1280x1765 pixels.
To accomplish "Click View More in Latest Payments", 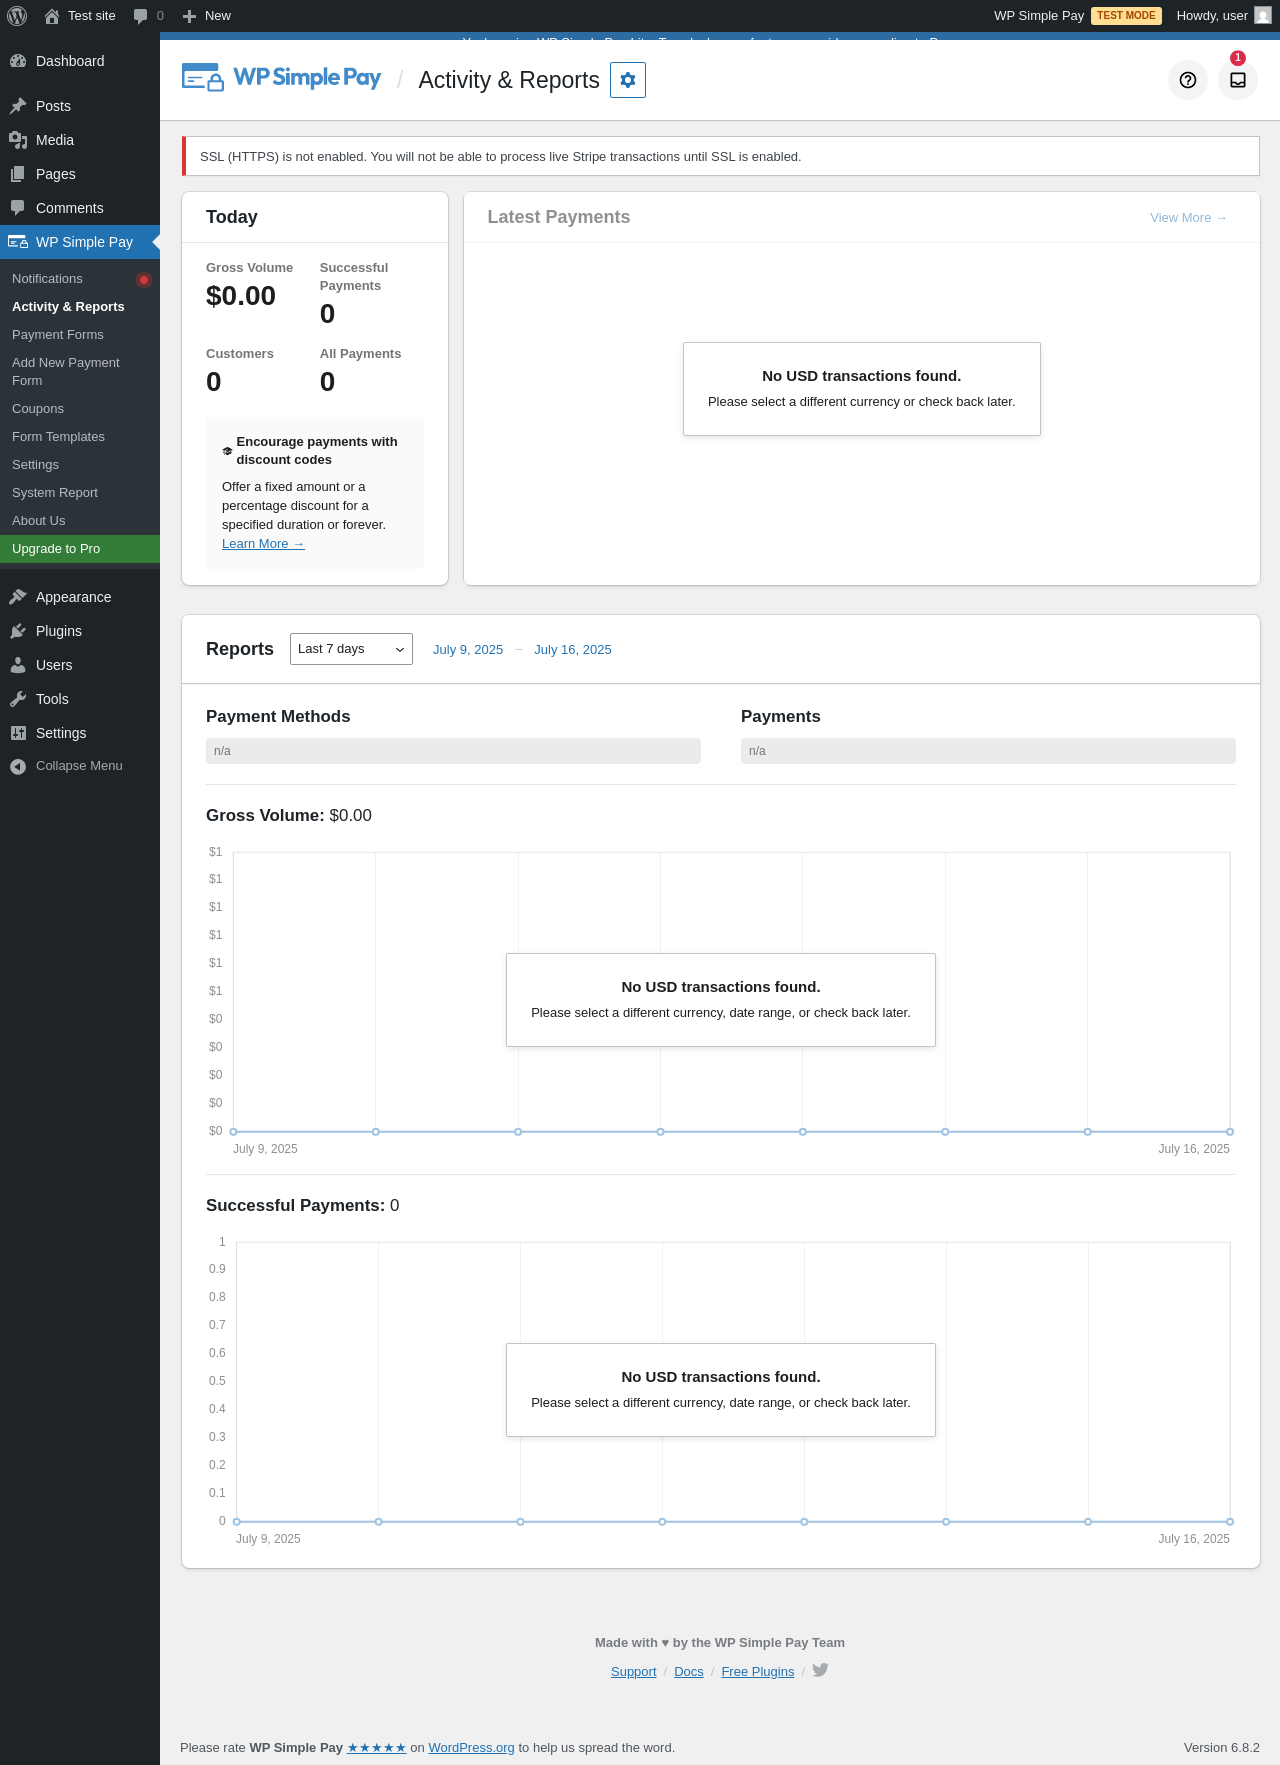I will point(1188,218).
